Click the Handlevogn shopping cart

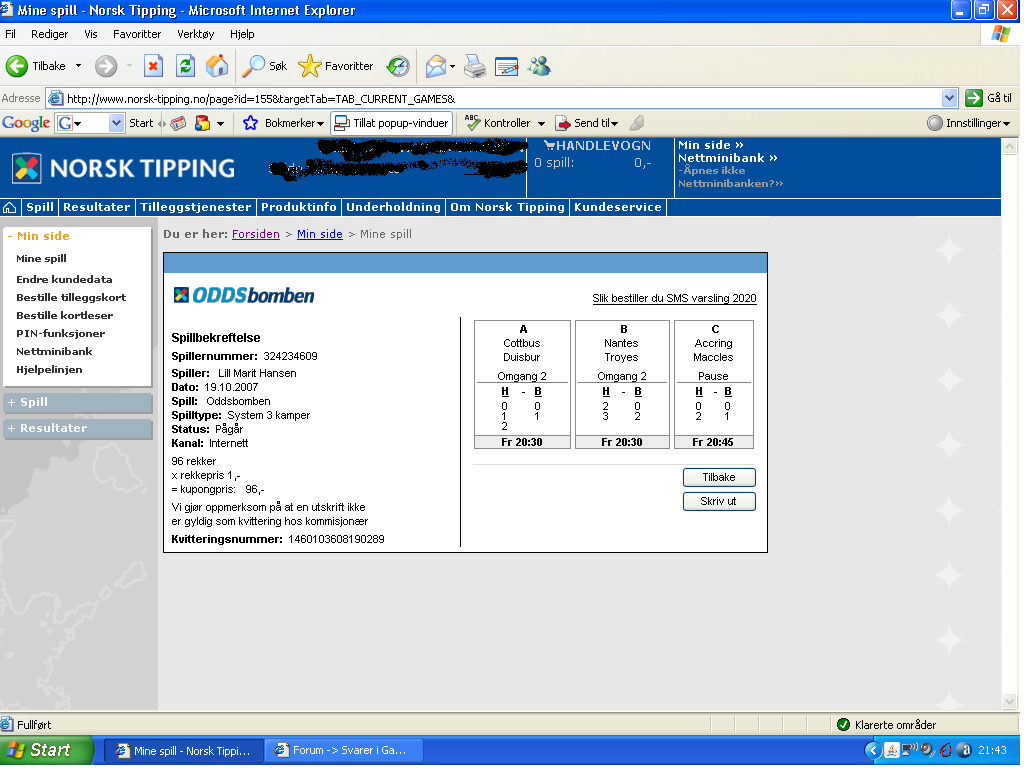598,146
